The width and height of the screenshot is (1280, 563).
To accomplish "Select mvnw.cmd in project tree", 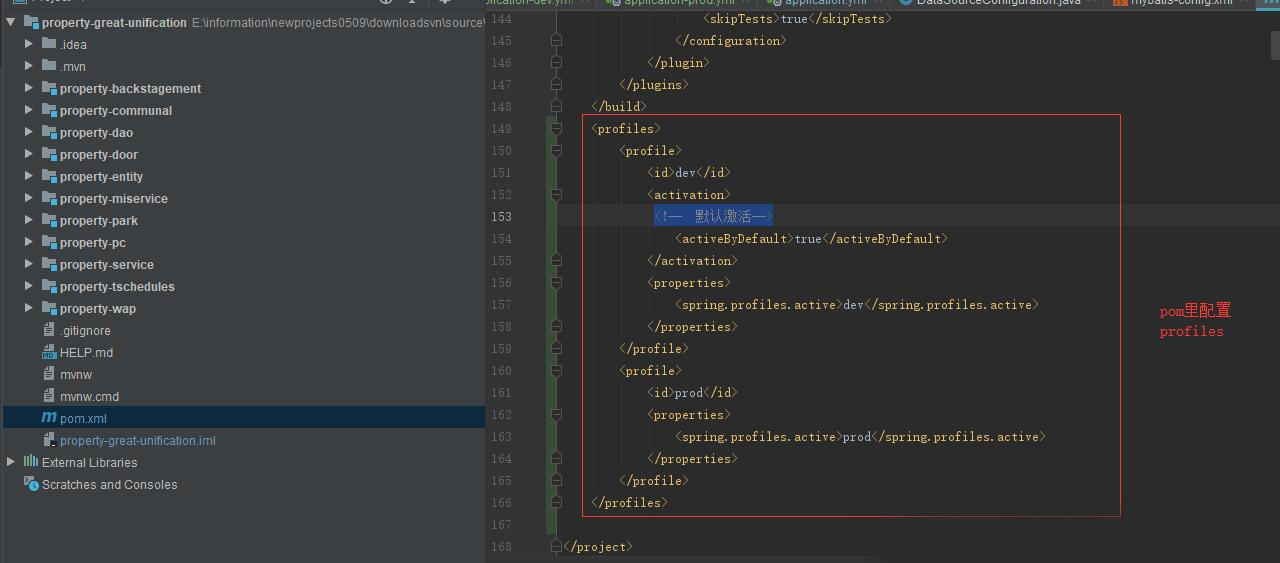I will click(x=89, y=396).
